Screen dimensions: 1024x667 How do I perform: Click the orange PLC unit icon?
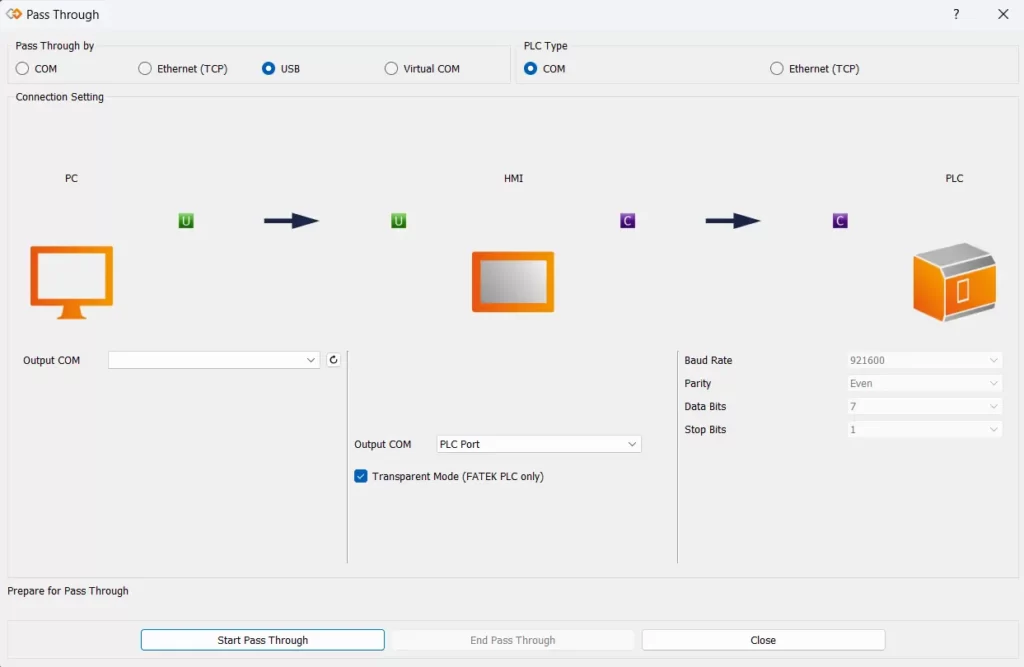click(x=954, y=282)
